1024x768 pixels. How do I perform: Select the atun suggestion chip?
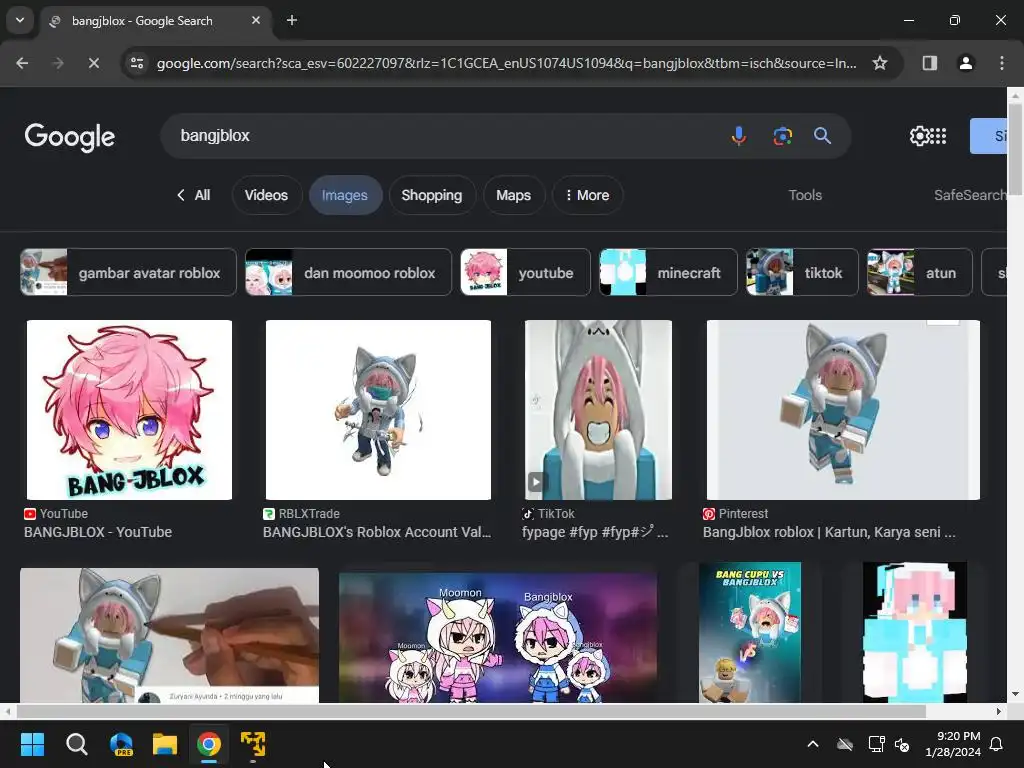click(920, 272)
